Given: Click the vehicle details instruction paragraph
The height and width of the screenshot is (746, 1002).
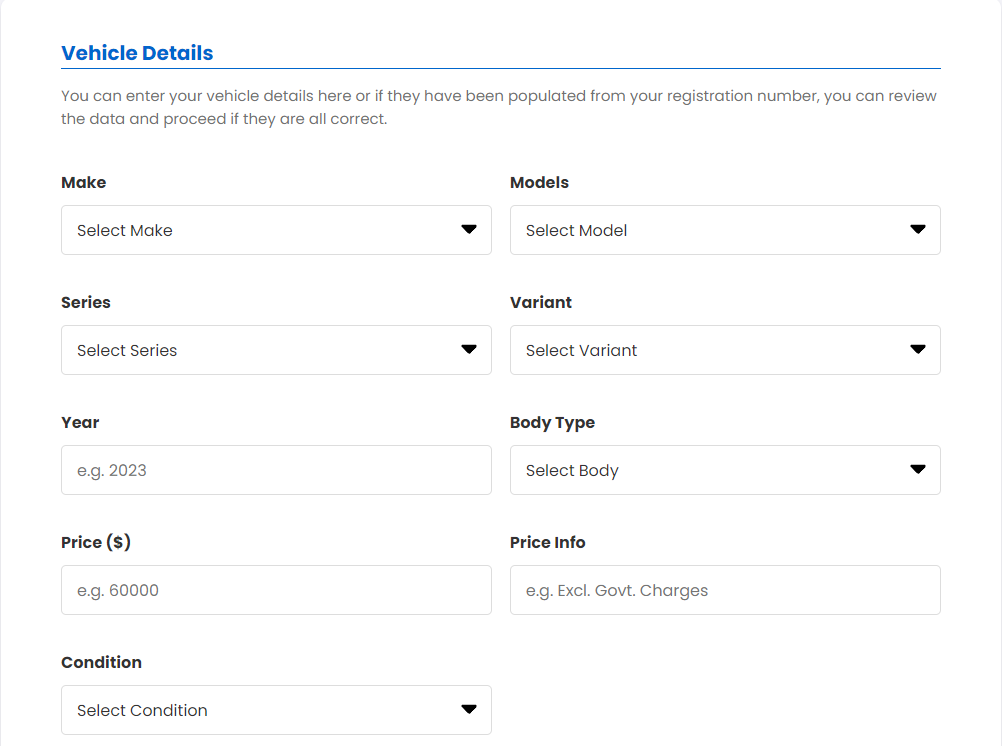Looking at the screenshot, I should tap(499, 108).
